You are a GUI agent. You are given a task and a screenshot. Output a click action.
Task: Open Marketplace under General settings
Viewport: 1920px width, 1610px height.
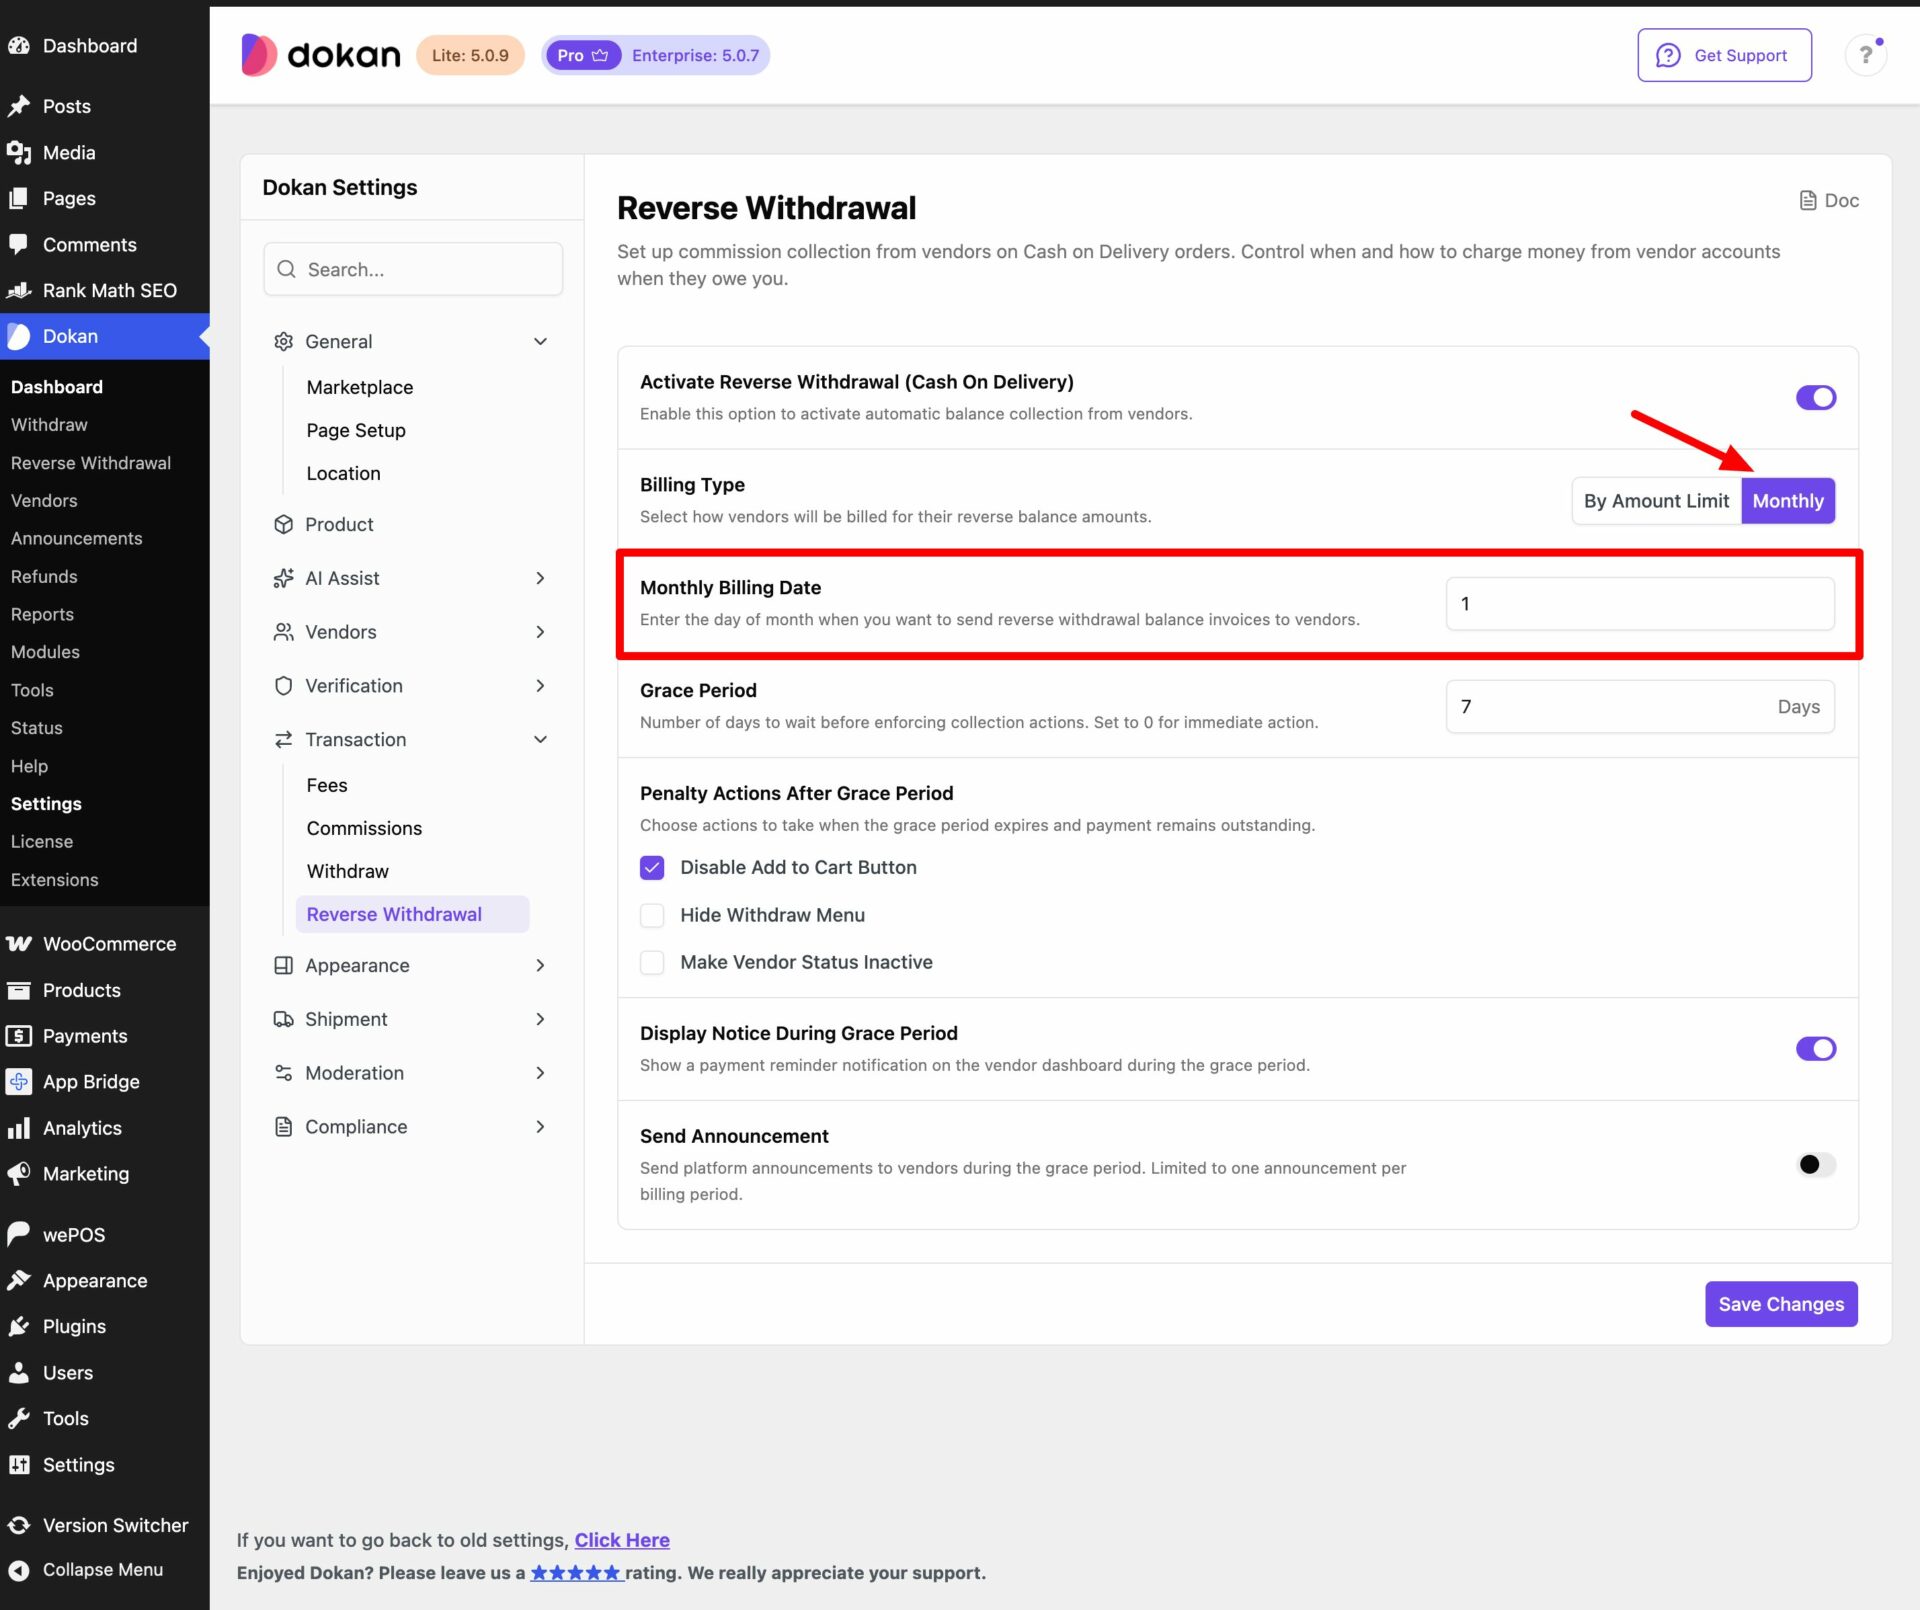click(x=360, y=387)
